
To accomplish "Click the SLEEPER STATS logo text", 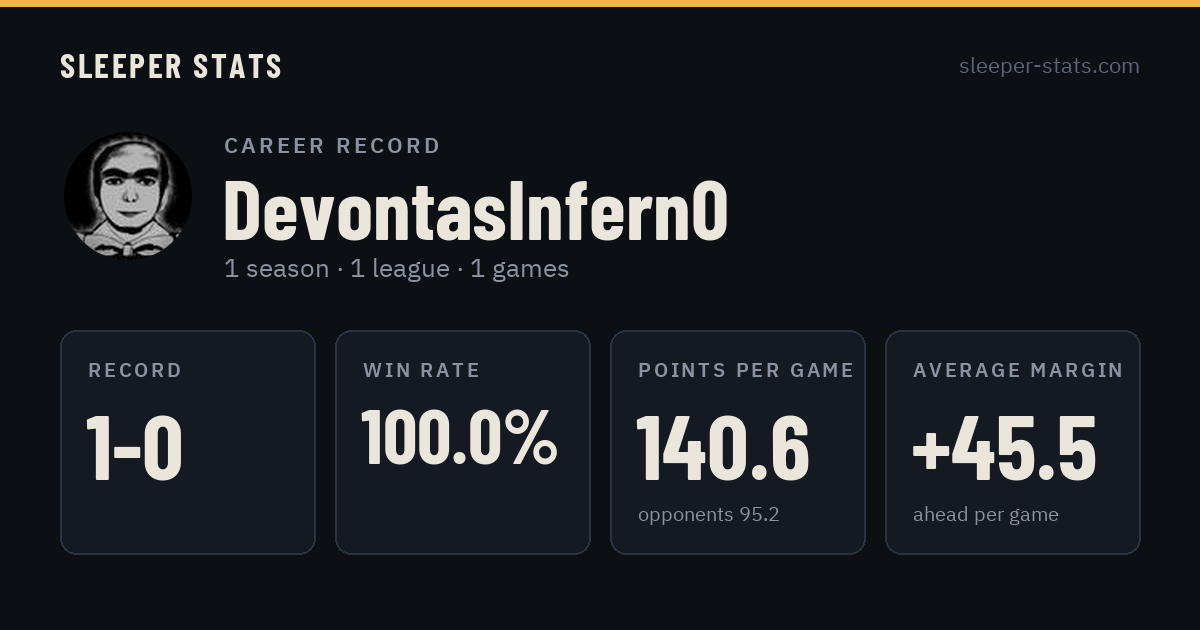I will 171,66.
